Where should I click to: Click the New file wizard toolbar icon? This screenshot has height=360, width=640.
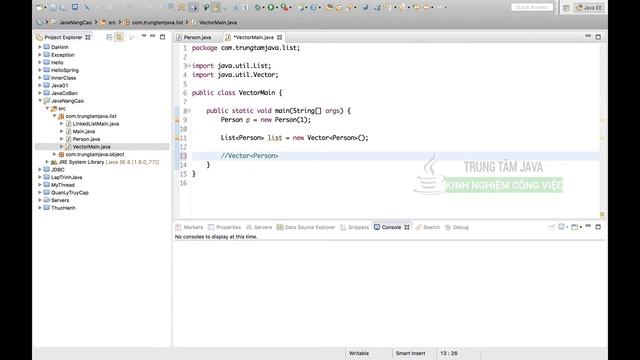40,7
